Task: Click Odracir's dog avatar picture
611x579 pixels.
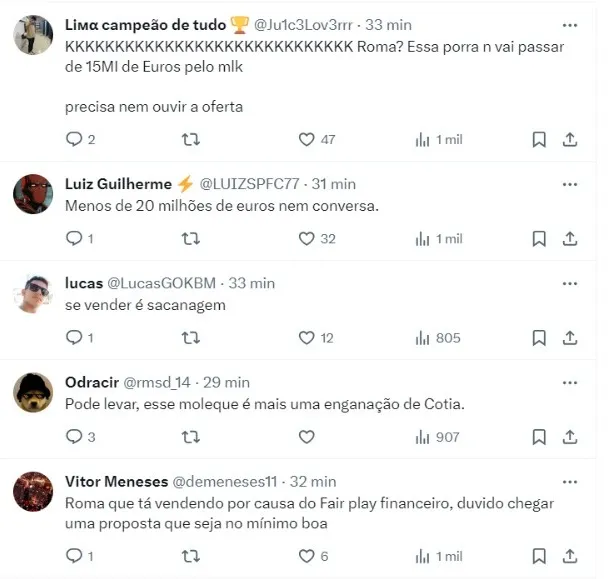Action: 33,392
